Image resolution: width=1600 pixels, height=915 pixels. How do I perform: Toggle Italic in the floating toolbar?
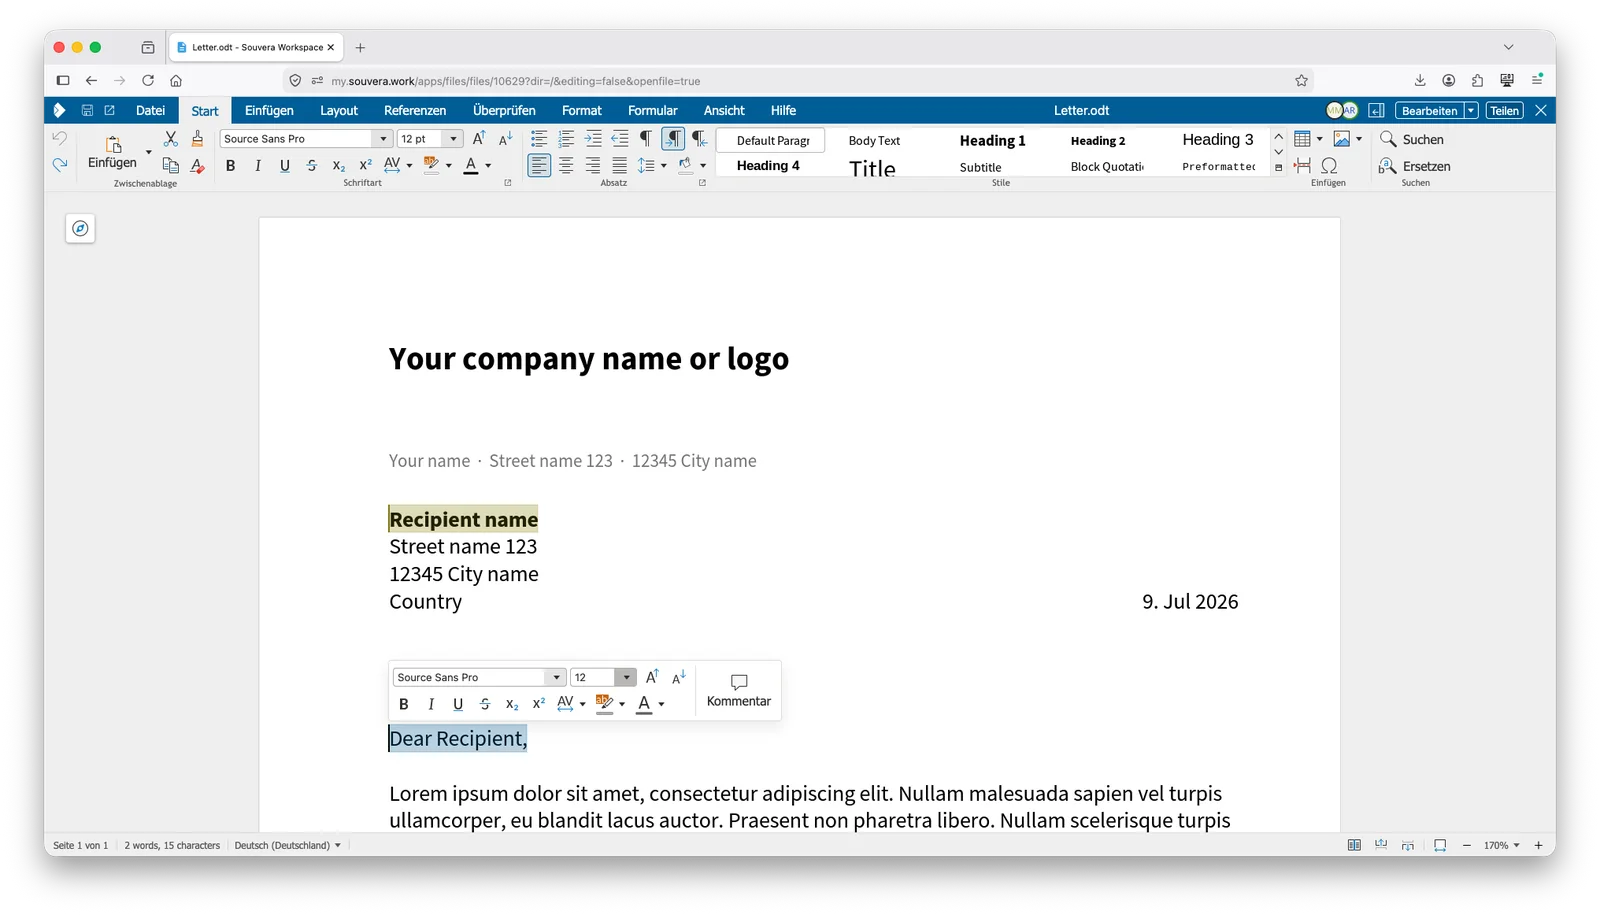(x=431, y=704)
